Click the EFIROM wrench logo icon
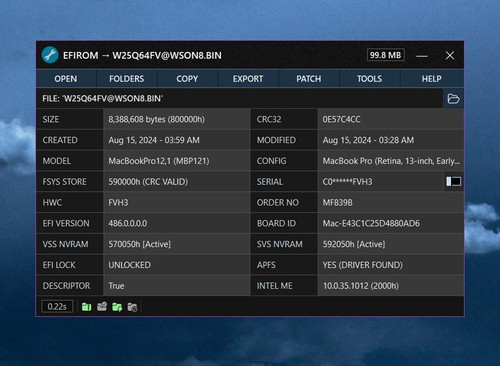Image resolution: width=500 pixels, height=366 pixels. pyautogui.click(x=50, y=55)
